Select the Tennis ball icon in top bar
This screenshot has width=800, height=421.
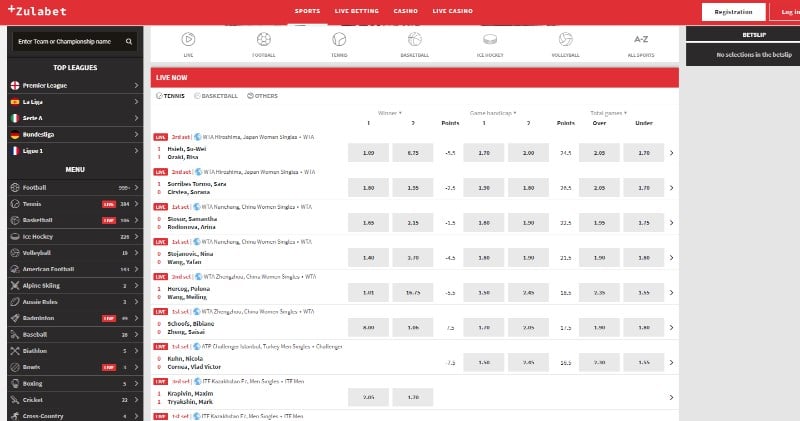(x=339, y=39)
